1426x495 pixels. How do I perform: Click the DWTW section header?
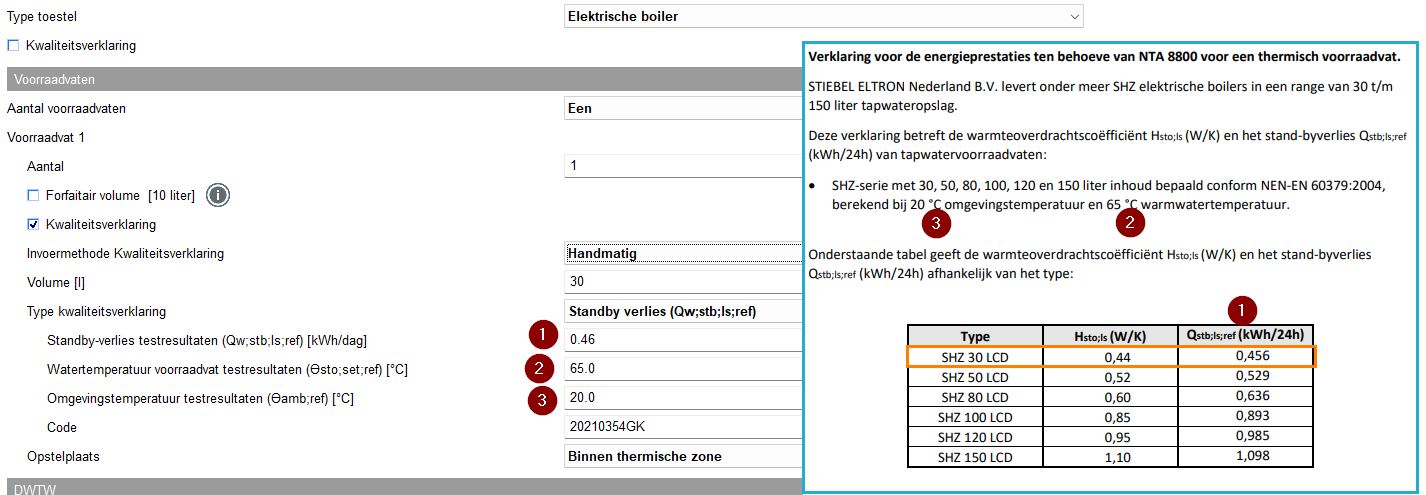pyautogui.click(x=404, y=487)
